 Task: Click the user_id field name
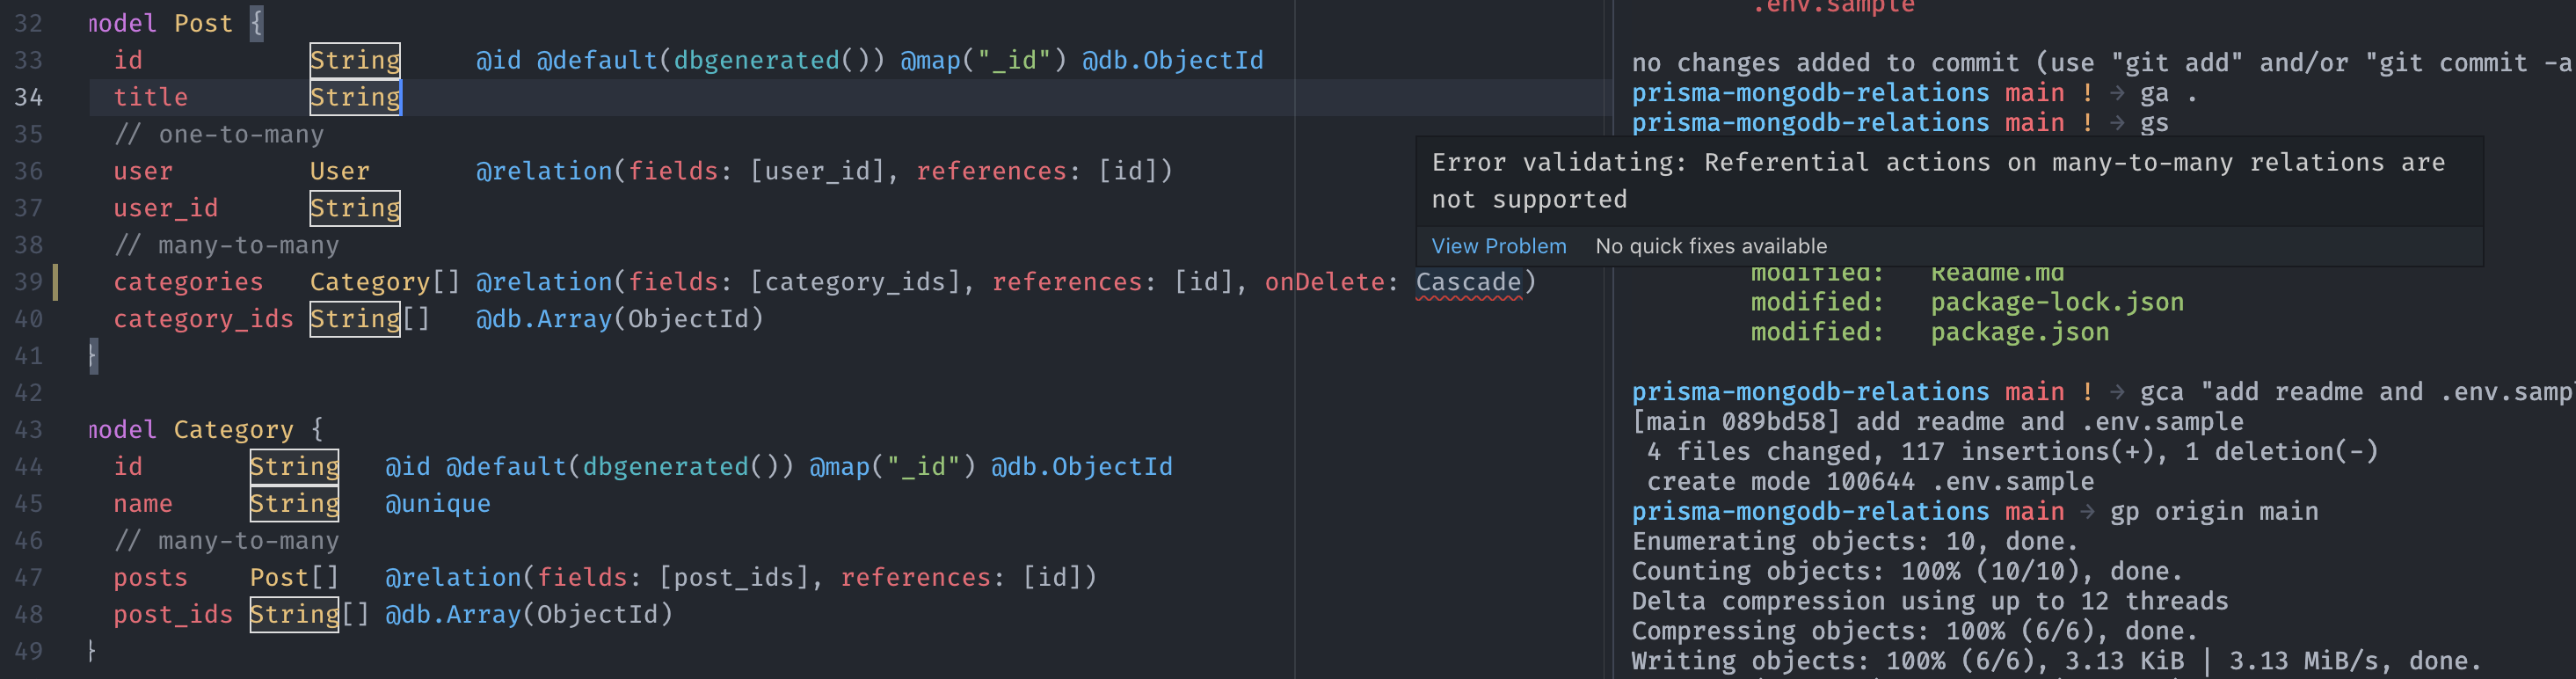pyautogui.click(x=165, y=208)
